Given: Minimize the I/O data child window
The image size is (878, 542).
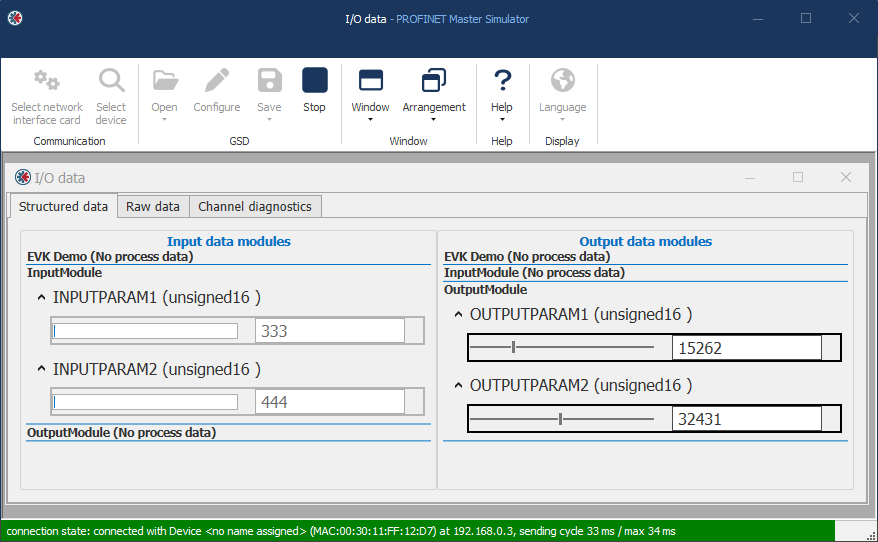Looking at the screenshot, I should pos(750,177).
